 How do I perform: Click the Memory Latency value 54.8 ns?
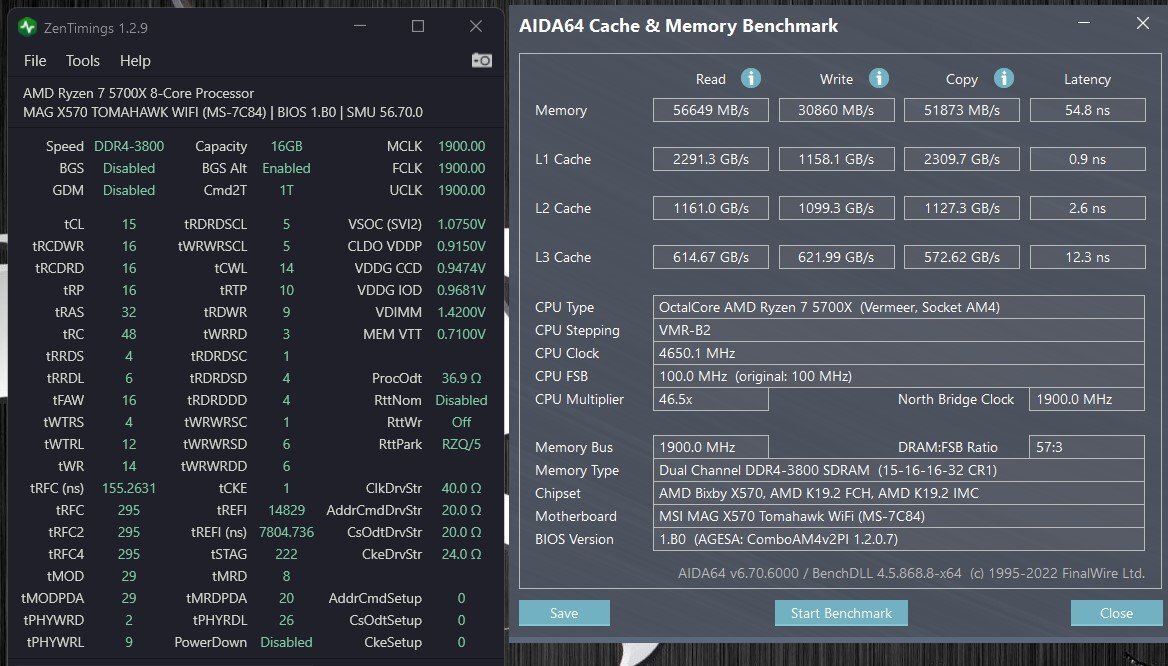pyautogui.click(x=1087, y=110)
